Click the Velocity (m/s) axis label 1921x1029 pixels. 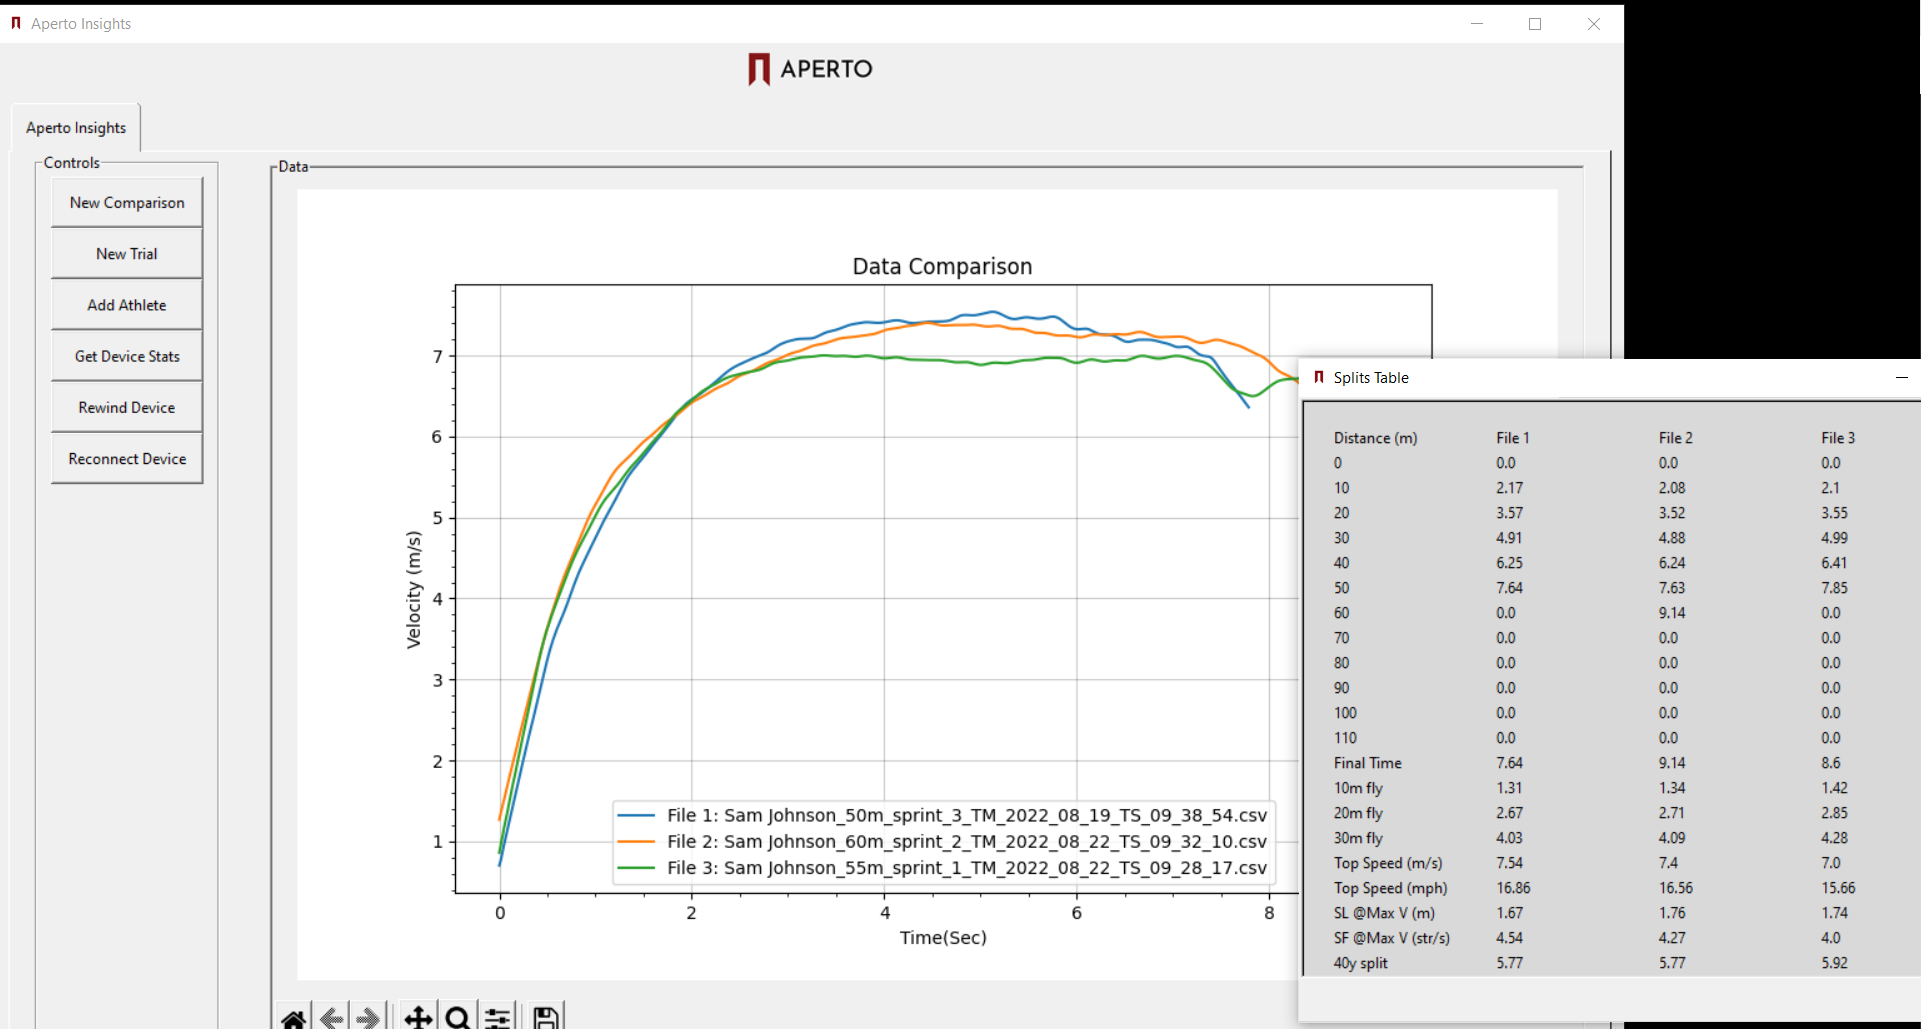[414, 590]
